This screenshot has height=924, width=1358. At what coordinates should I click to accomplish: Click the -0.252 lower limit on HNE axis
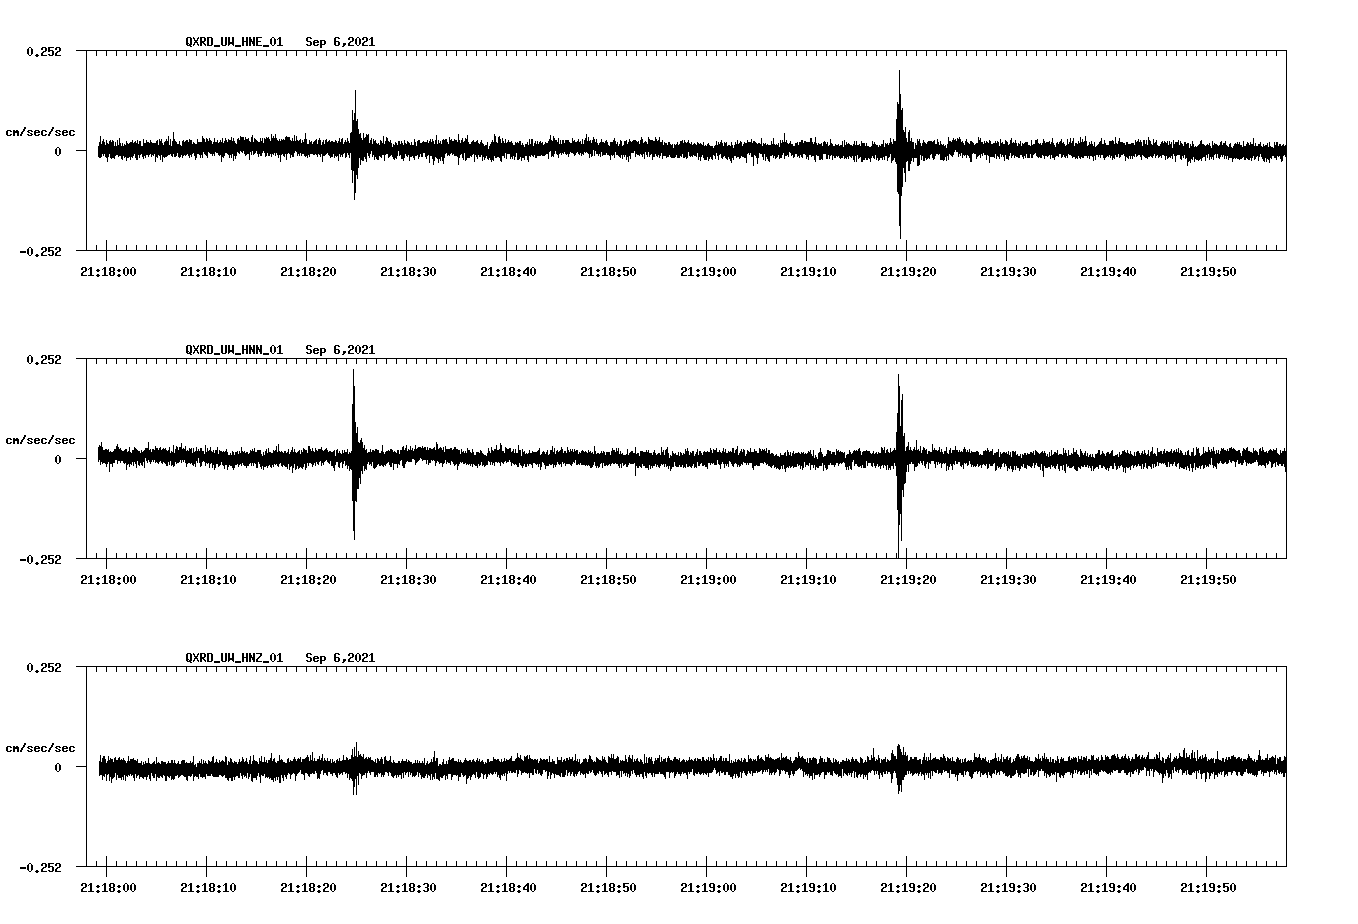[40, 251]
